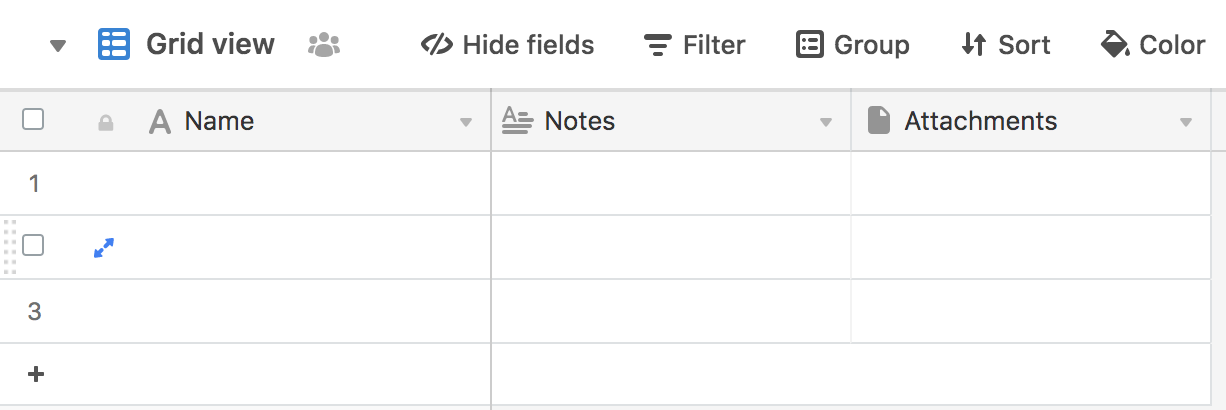Click the blue grid view icon
The height and width of the screenshot is (410, 1226).
[x=113, y=45]
